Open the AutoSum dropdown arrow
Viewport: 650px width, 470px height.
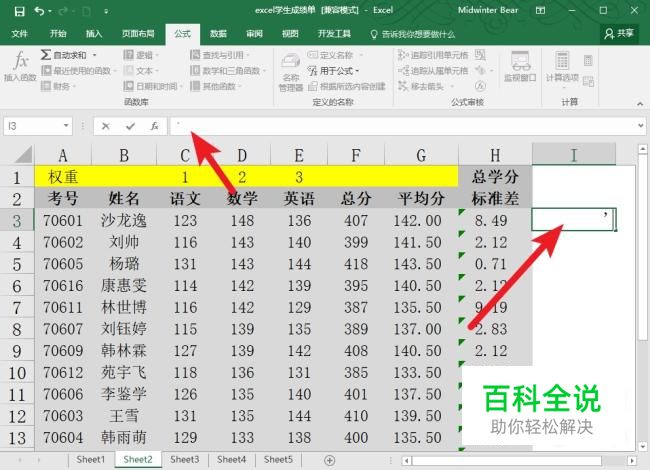[95, 55]
